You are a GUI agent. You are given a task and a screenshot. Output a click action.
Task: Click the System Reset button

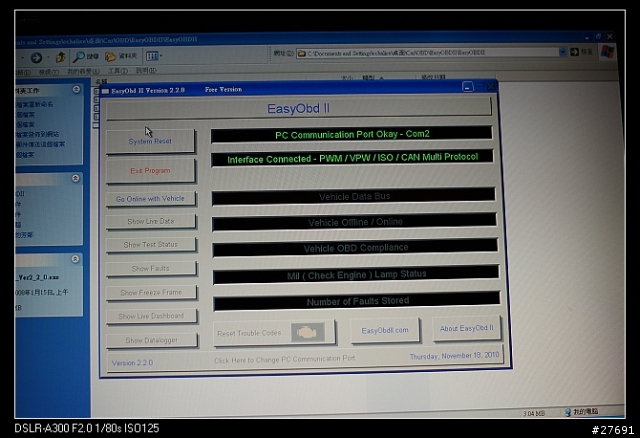[x=150, y=141]
